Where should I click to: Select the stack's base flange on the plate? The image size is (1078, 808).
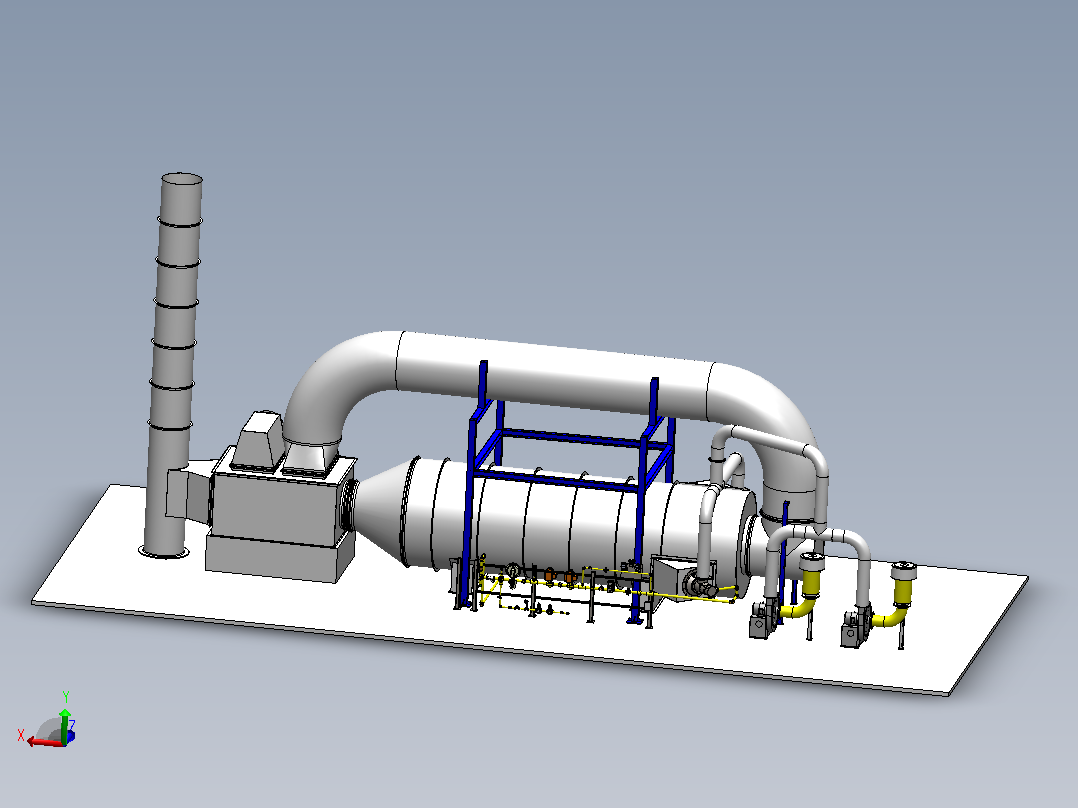164,551
